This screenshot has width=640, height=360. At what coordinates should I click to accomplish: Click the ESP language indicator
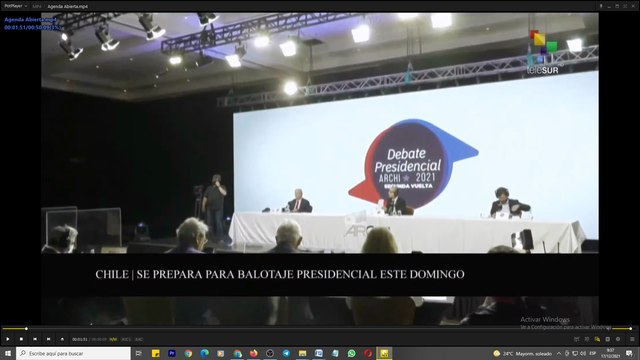(x=593, y=353)
